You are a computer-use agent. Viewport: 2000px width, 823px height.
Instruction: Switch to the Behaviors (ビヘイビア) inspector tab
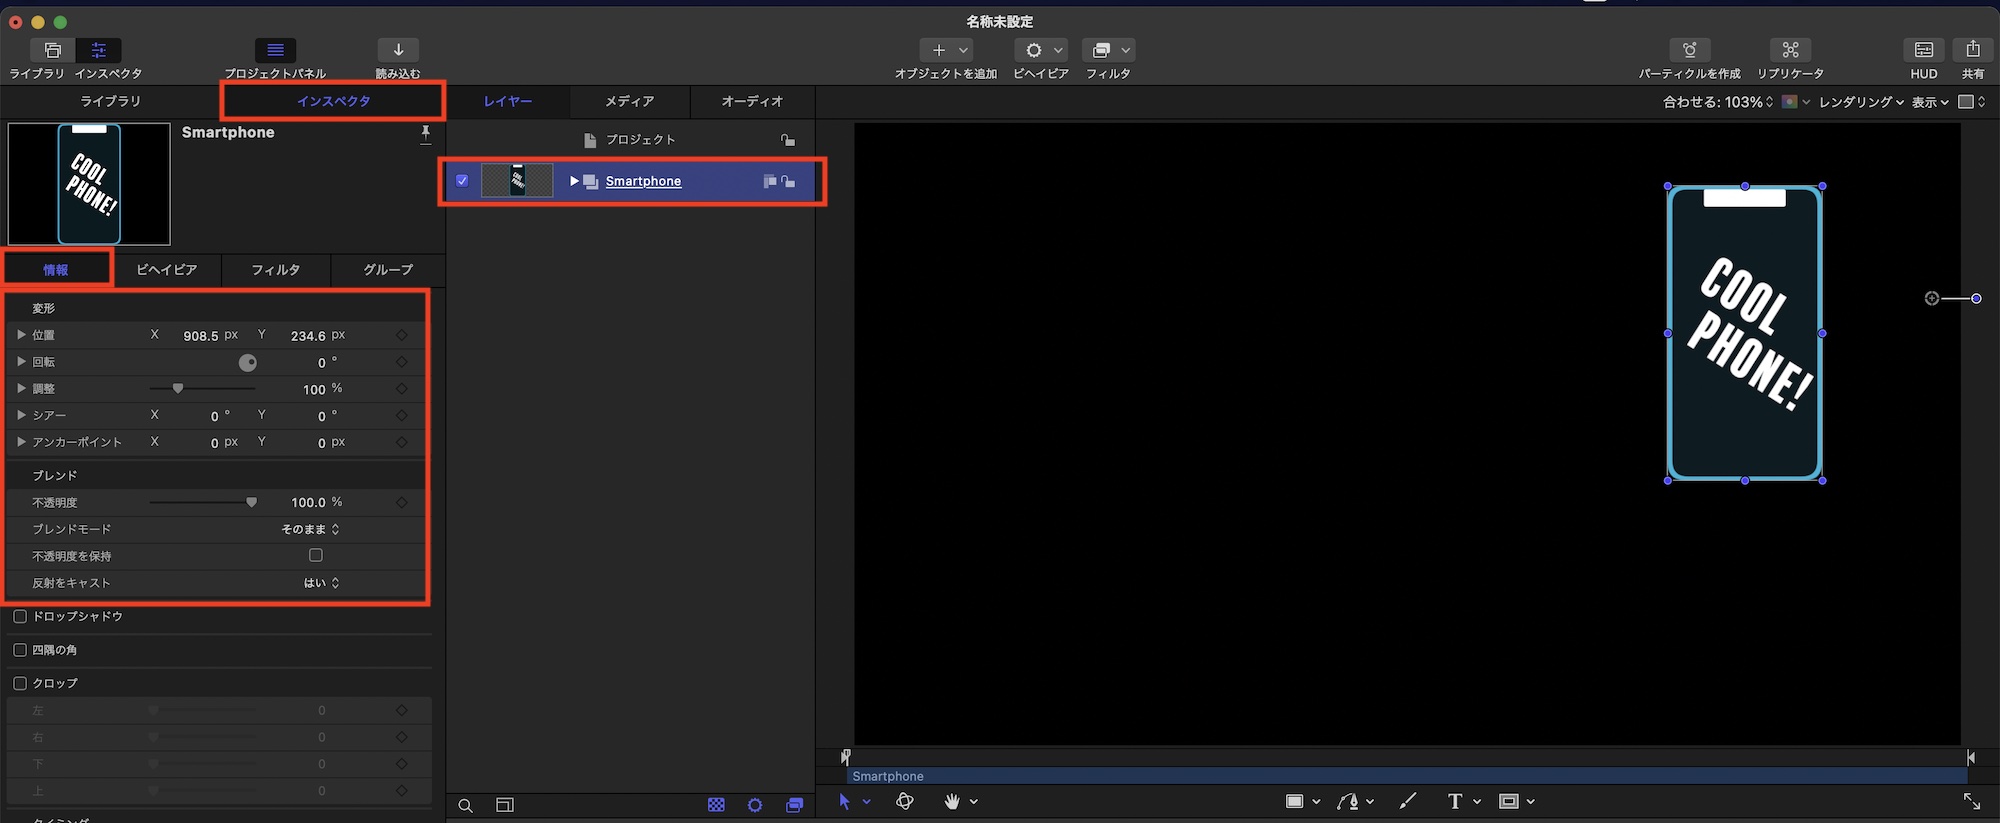[166, 270]
